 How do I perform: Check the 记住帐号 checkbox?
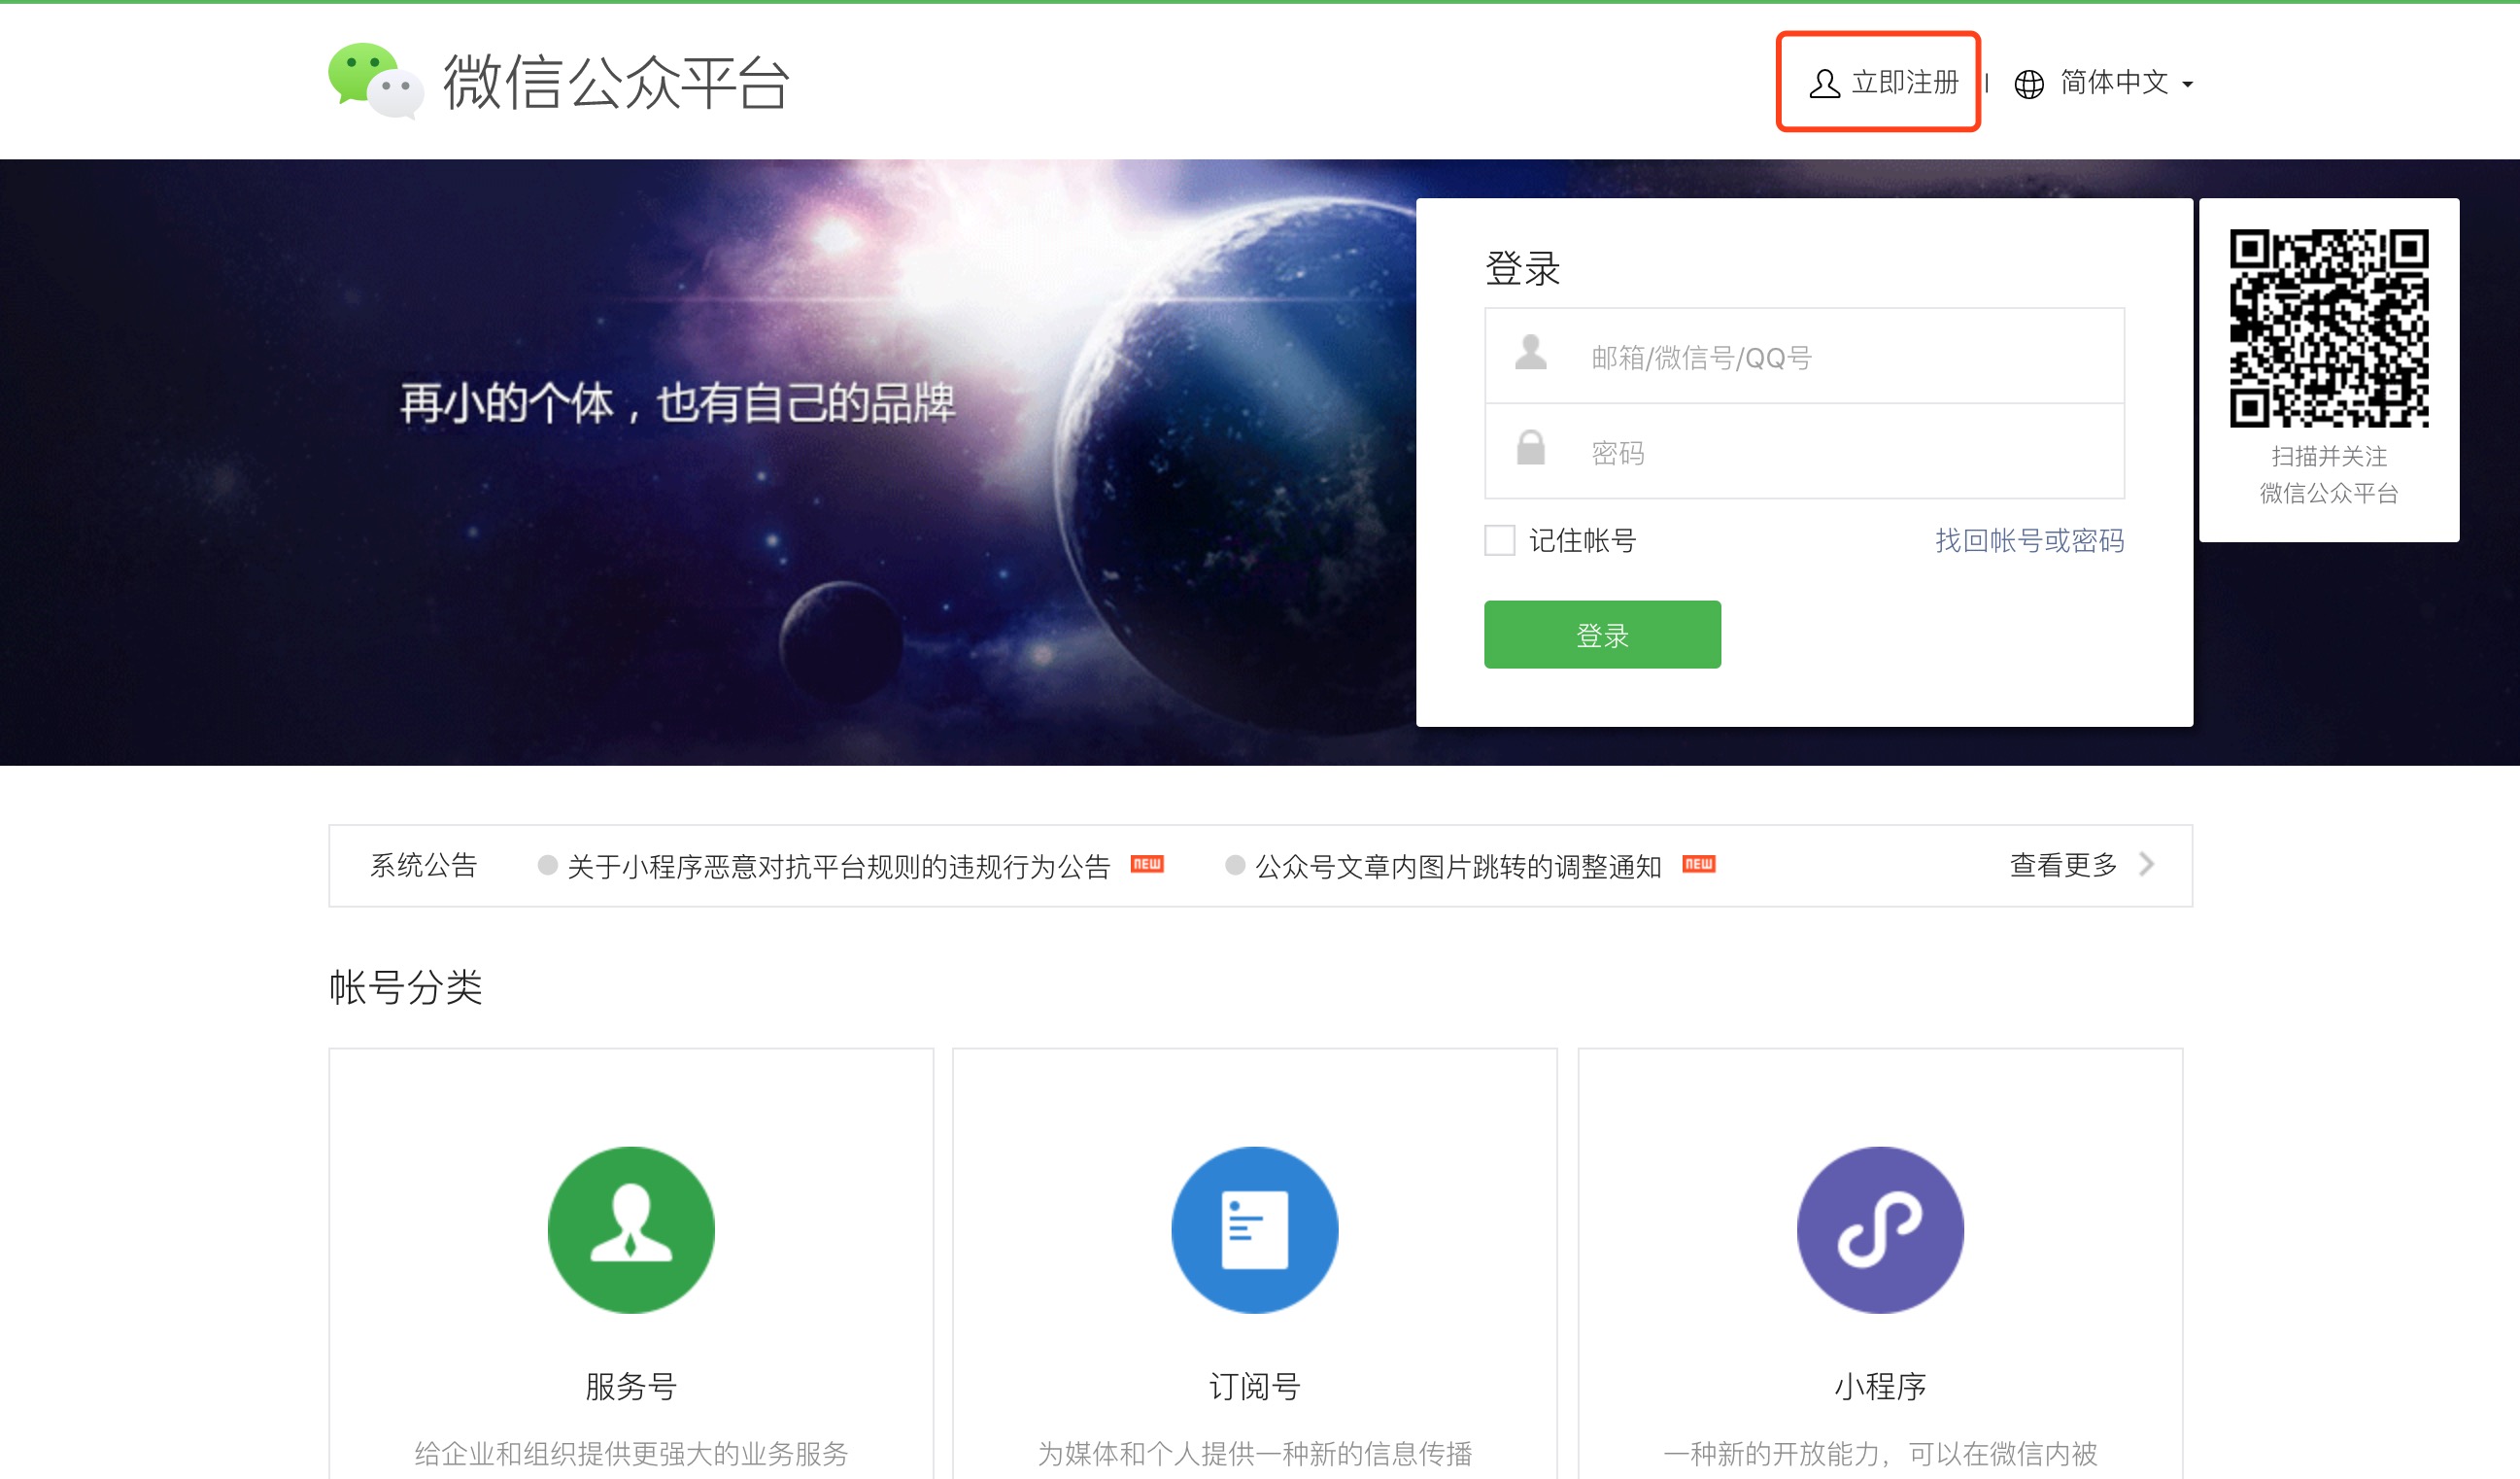(x=1499, y=540)
